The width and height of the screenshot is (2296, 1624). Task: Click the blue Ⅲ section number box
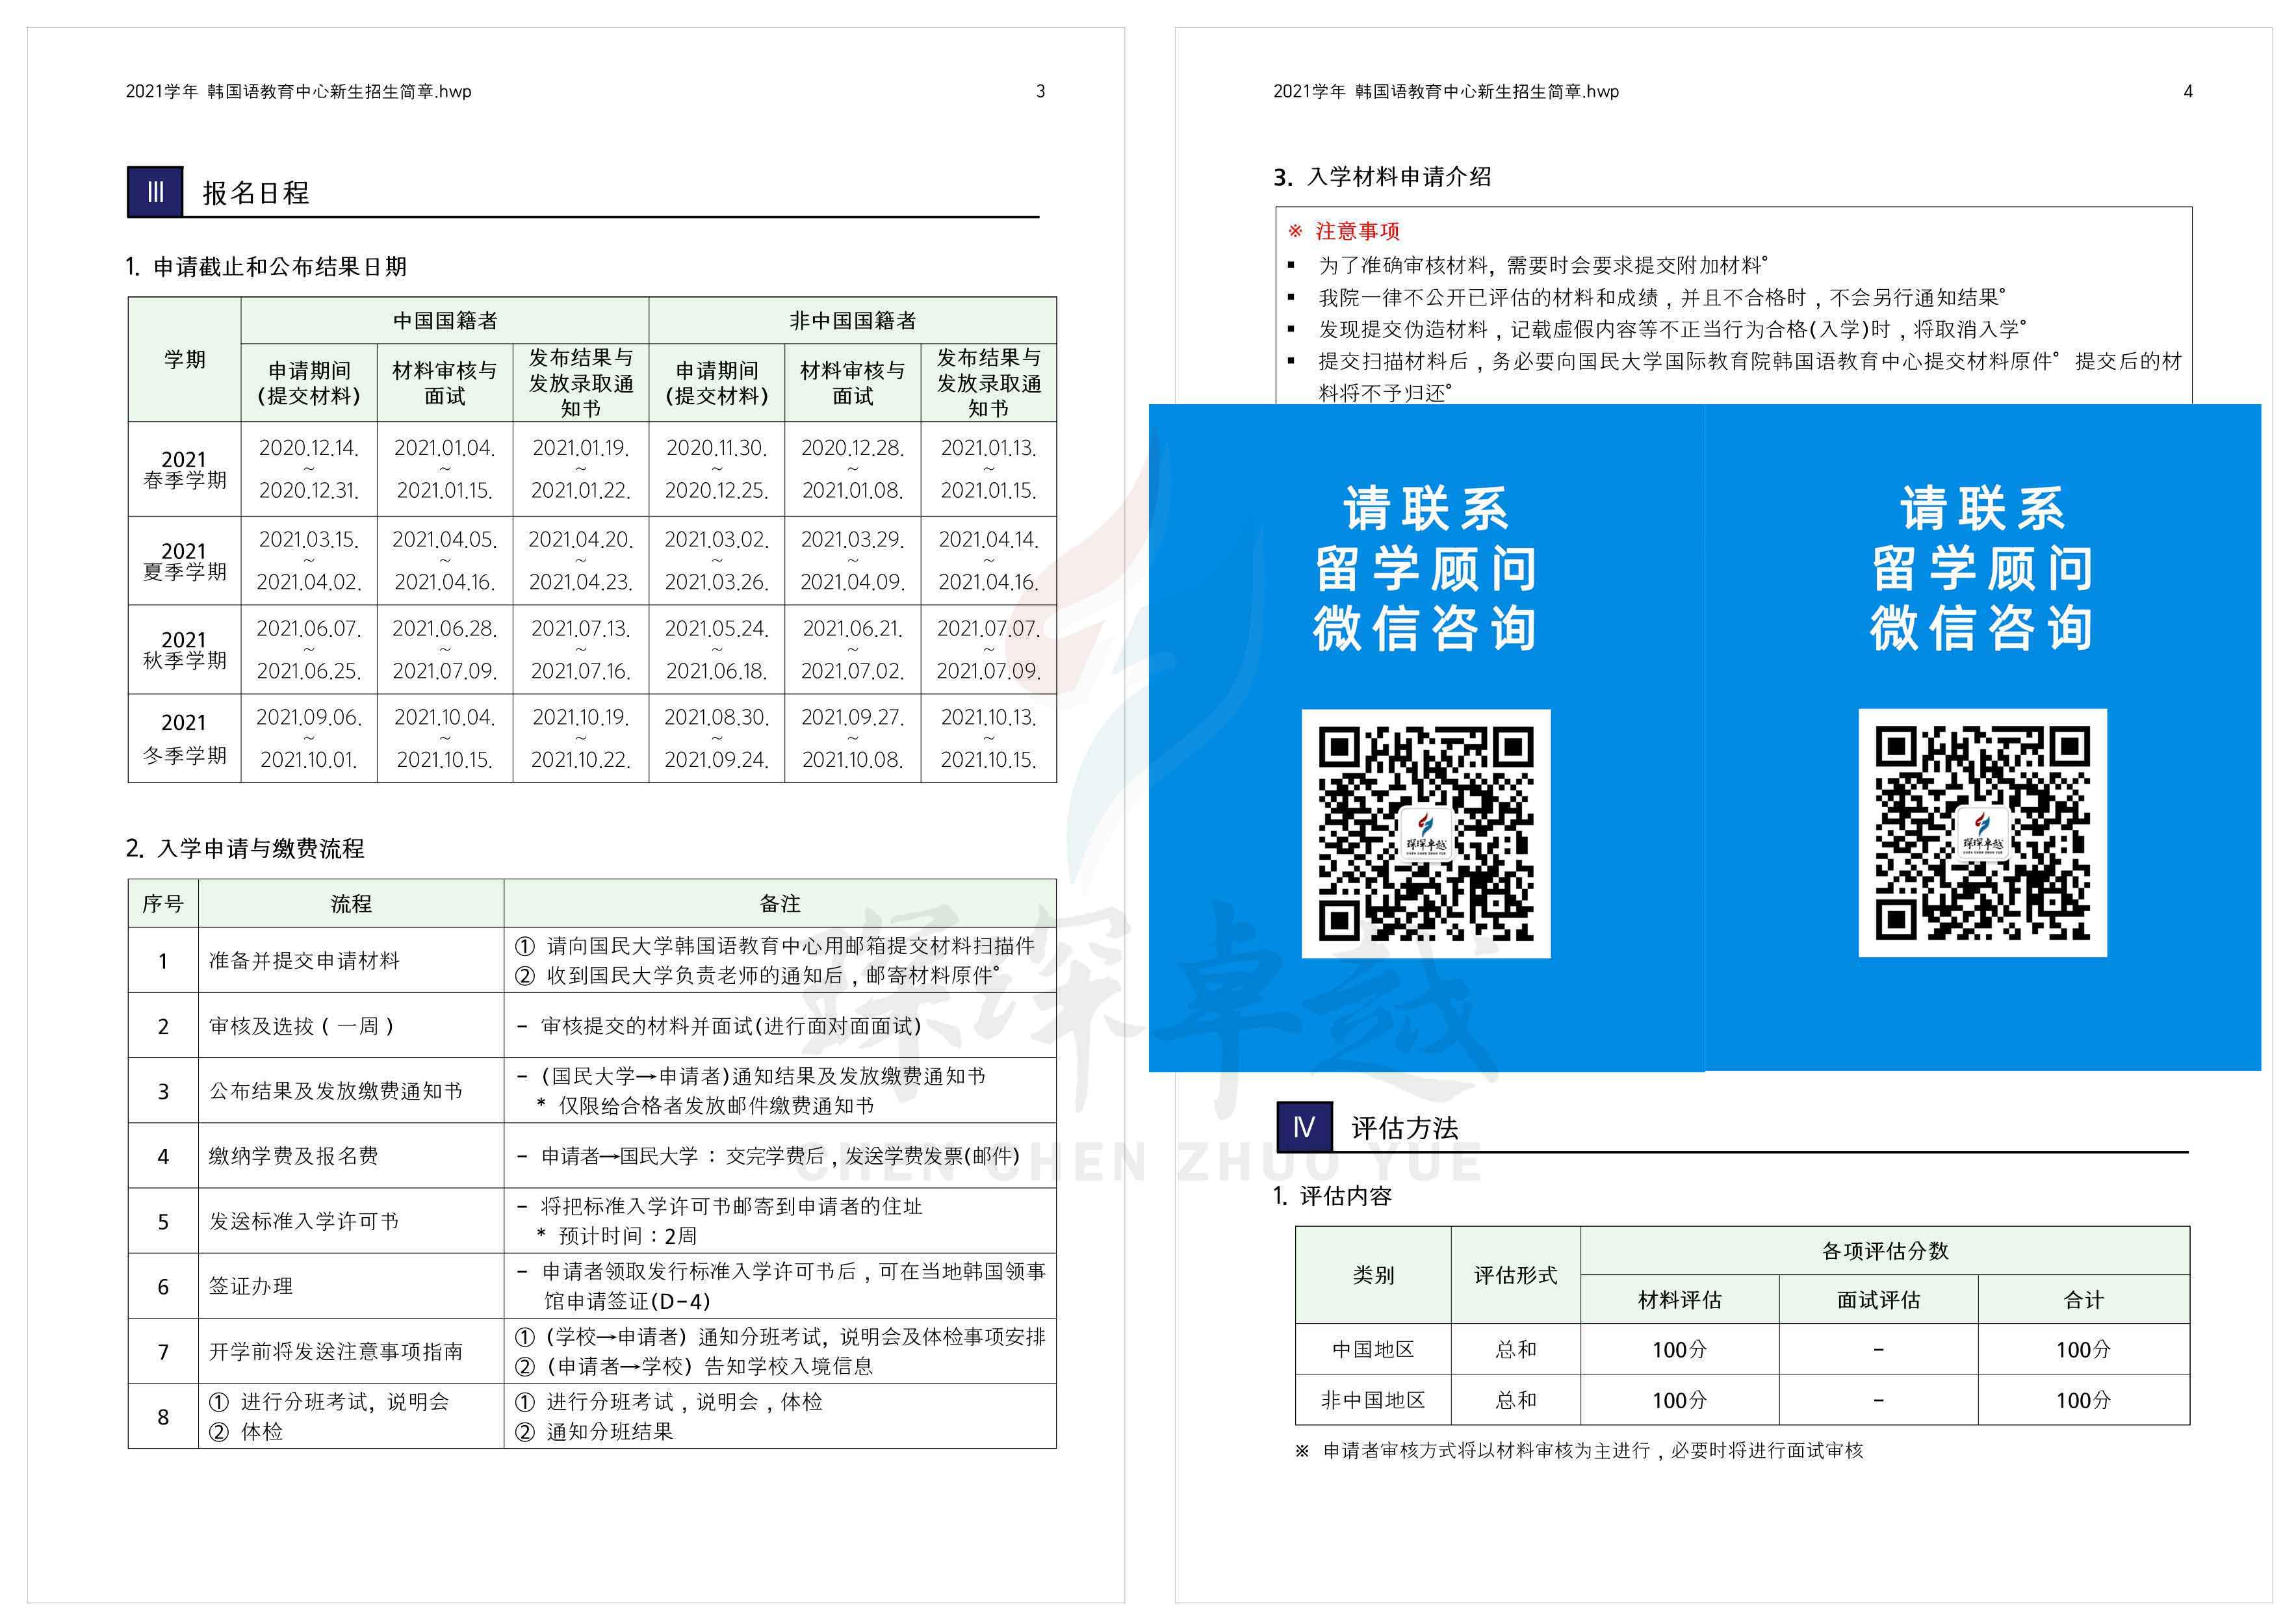(155, 191)
